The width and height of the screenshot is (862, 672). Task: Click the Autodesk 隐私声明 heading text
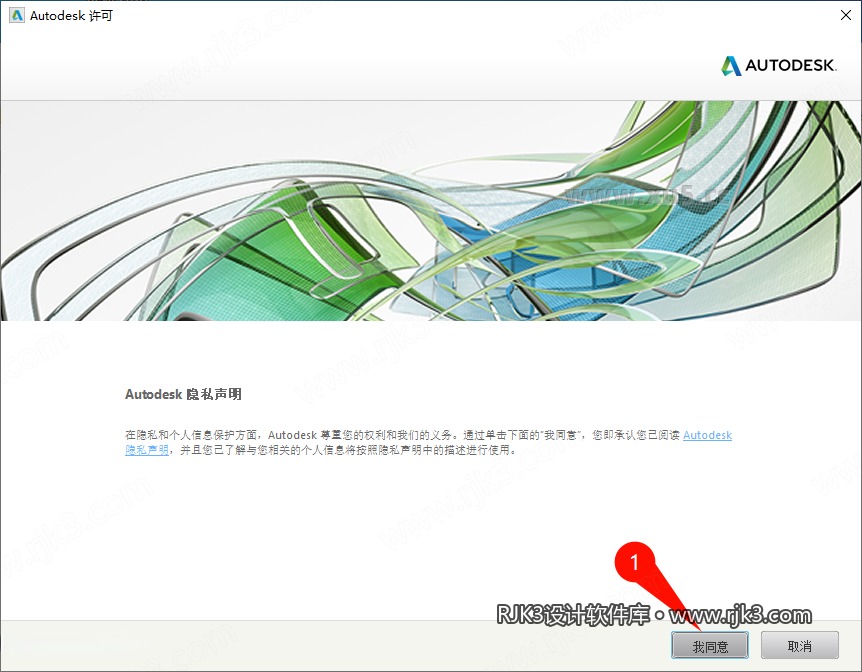(x=183, y=394)
